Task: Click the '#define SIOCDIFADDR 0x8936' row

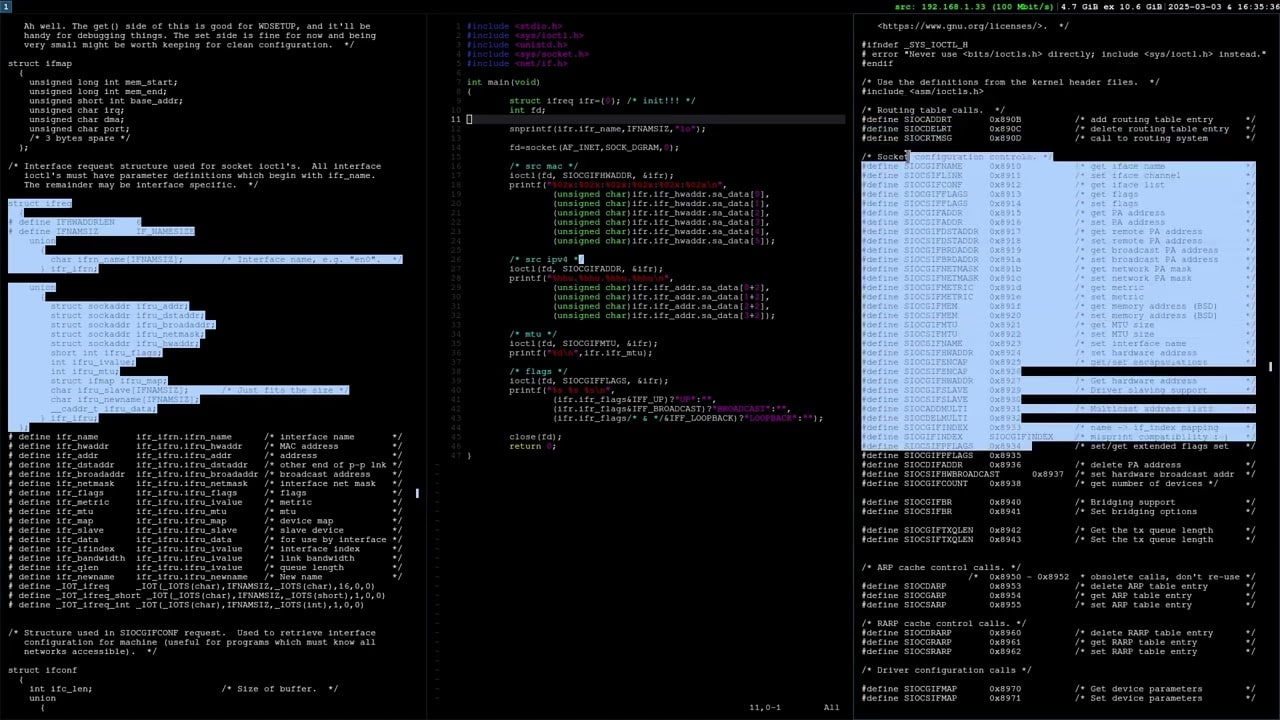Action: 1058,465
